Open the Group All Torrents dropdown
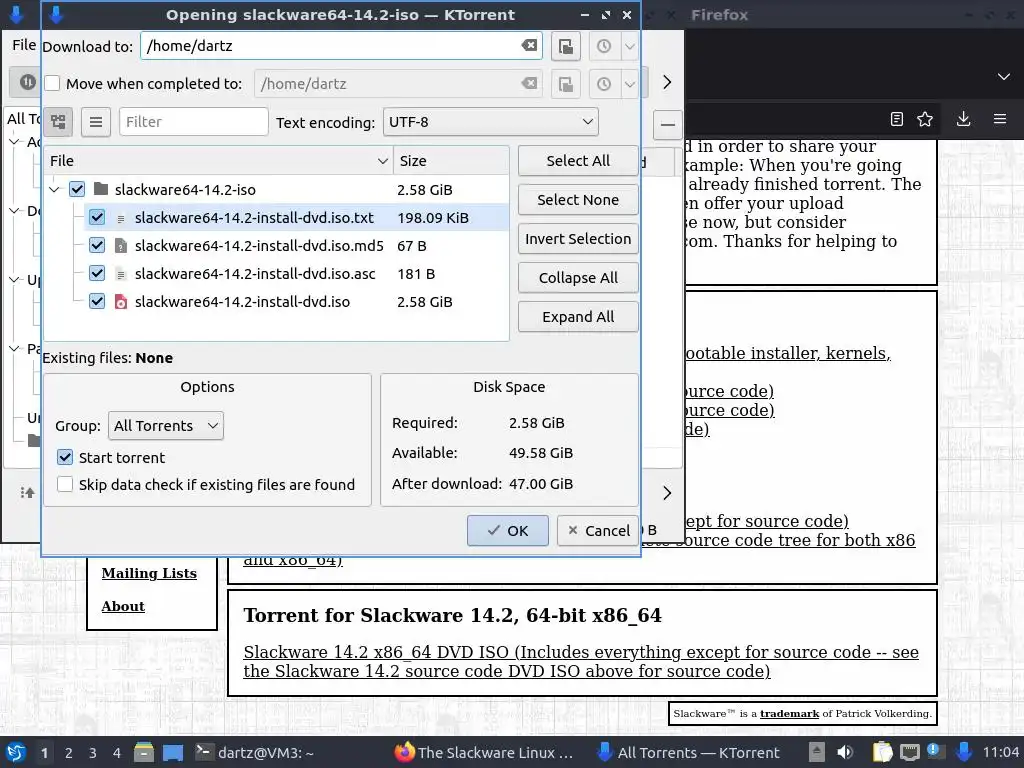The width and height of the screenshot is (1024, 768). click(x=165, y=426)
